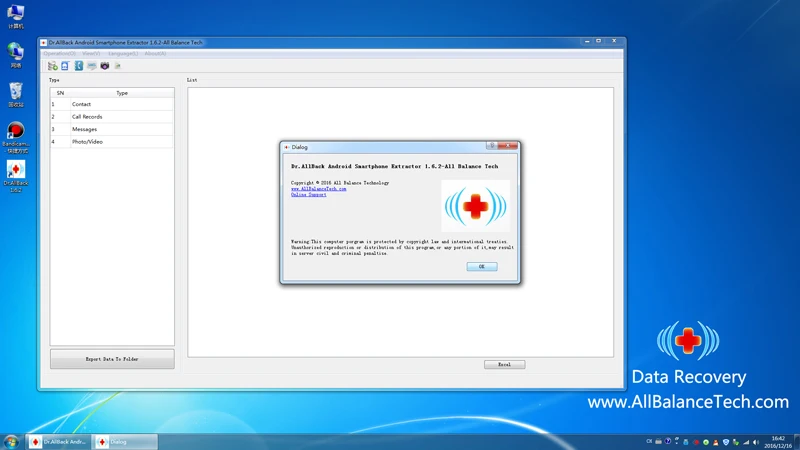The height and width of the screenshot is (450, 800).
Task: Select the Photo/Video row
Action: [x=112, y=142]
